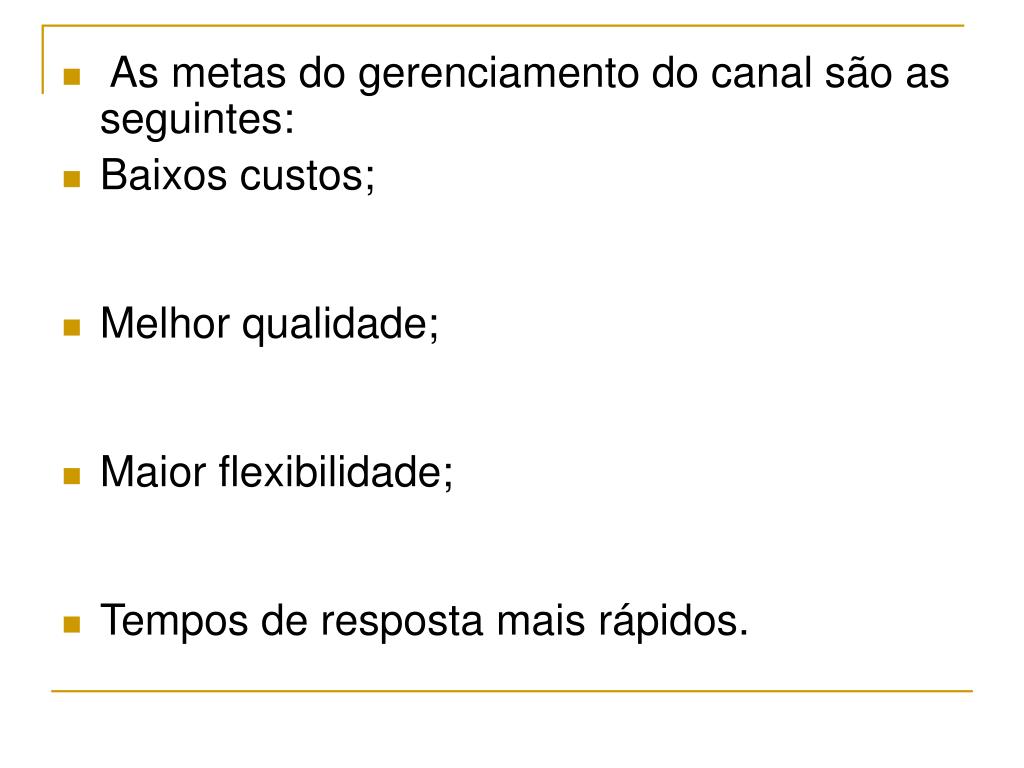The height and width of the screenshot is (768, 1024).
Task: Select the word "flexibilidade;"
Action: pyautogui.click(x=336, y=472)
